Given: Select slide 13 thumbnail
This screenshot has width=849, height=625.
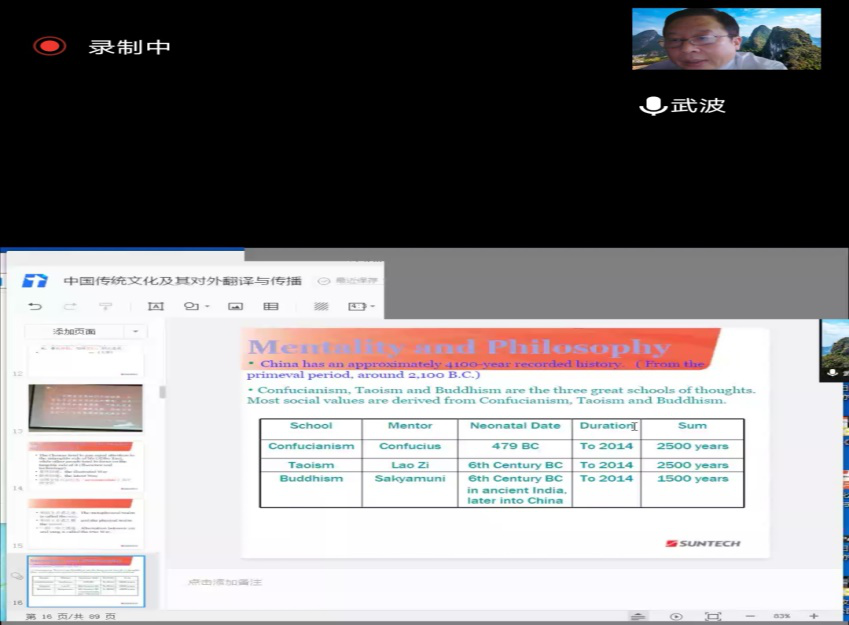Looking at the screenshot, I should click(x=85, y=408).
